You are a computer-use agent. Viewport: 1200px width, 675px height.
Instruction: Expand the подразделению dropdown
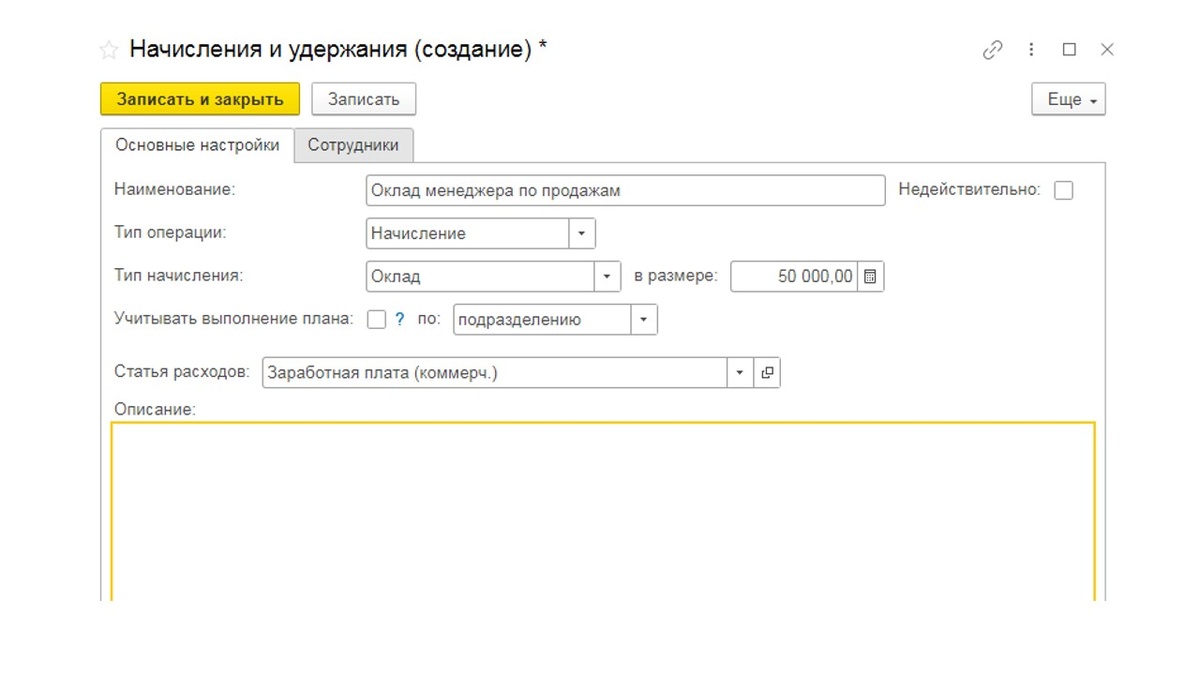pos(644,319)
